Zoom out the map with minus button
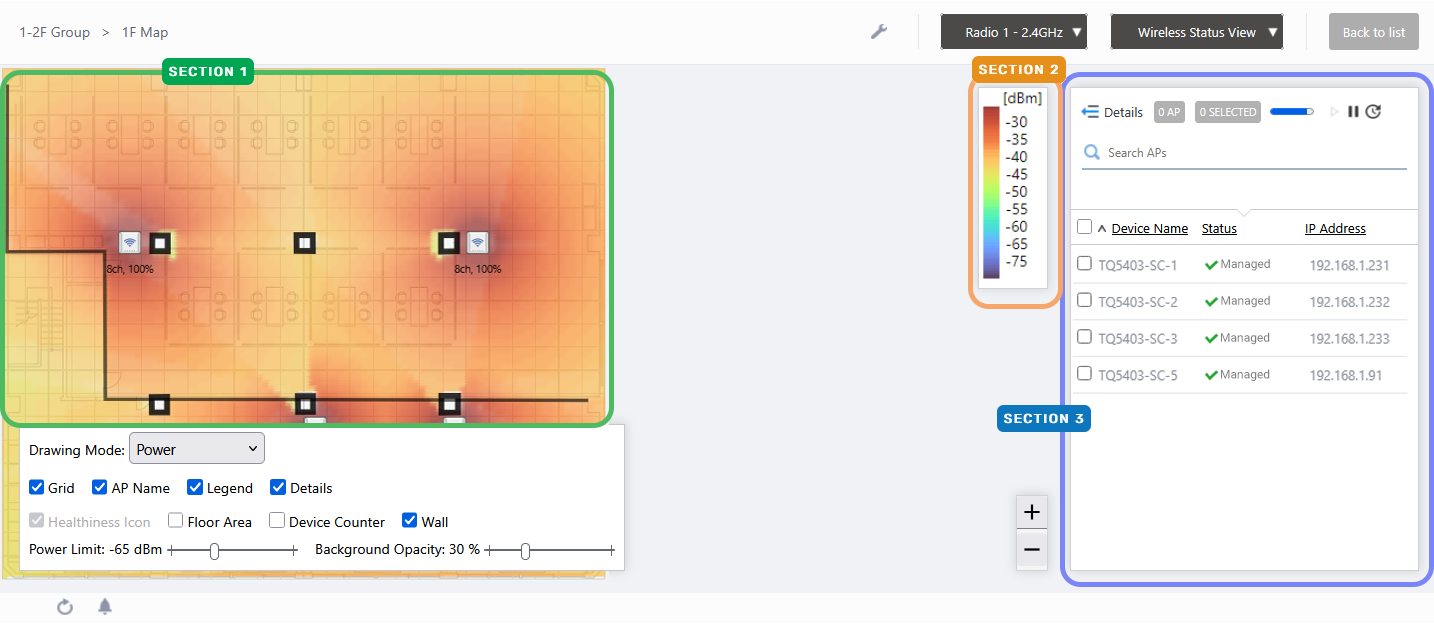Image resolution: width=1434 pixels, height=626 pixels. 1032,550
